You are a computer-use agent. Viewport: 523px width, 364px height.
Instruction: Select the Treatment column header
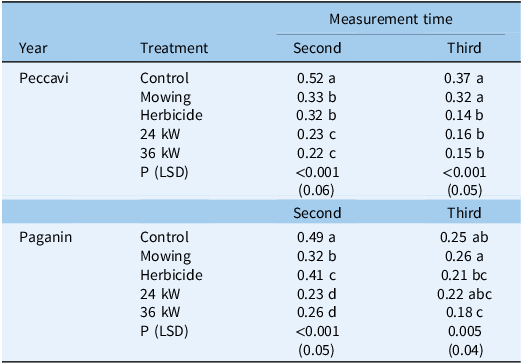tap(174, 48)
